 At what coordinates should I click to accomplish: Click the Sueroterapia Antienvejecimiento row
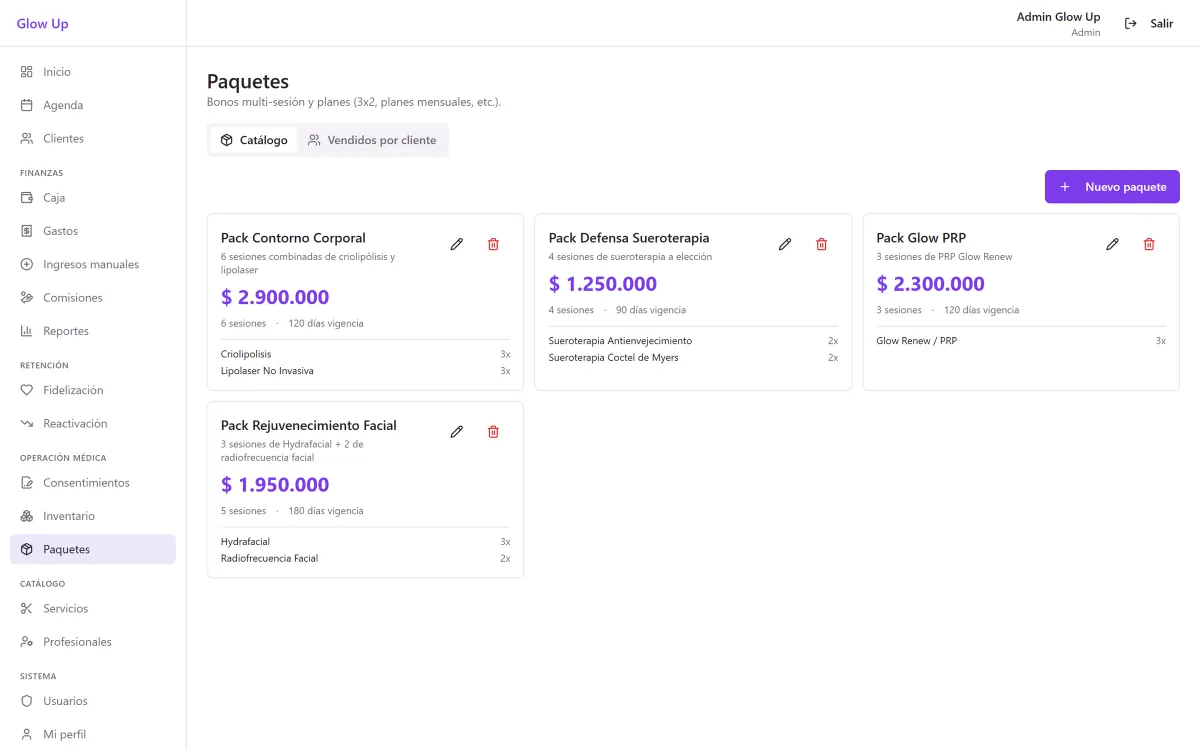tap(693, 341)
